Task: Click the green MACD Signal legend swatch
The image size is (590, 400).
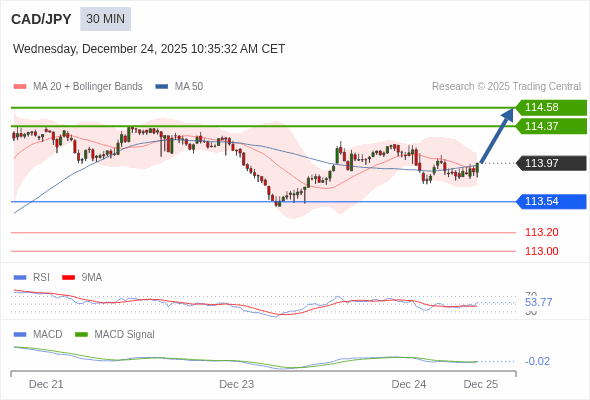Action: (x=81, y=335)
